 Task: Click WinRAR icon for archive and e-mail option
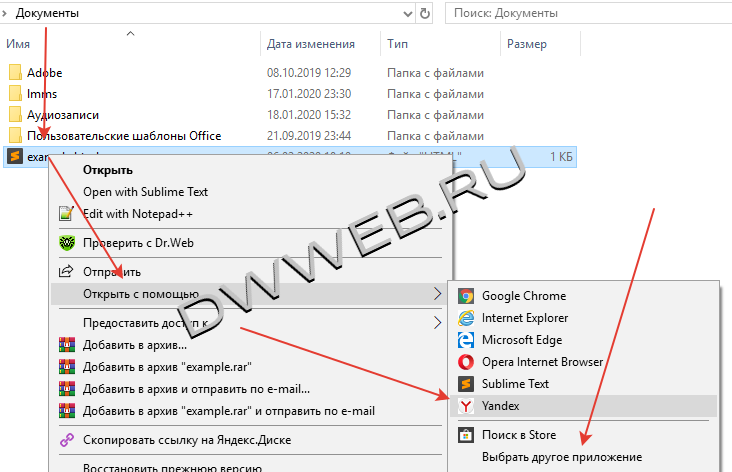coord(67,388)
